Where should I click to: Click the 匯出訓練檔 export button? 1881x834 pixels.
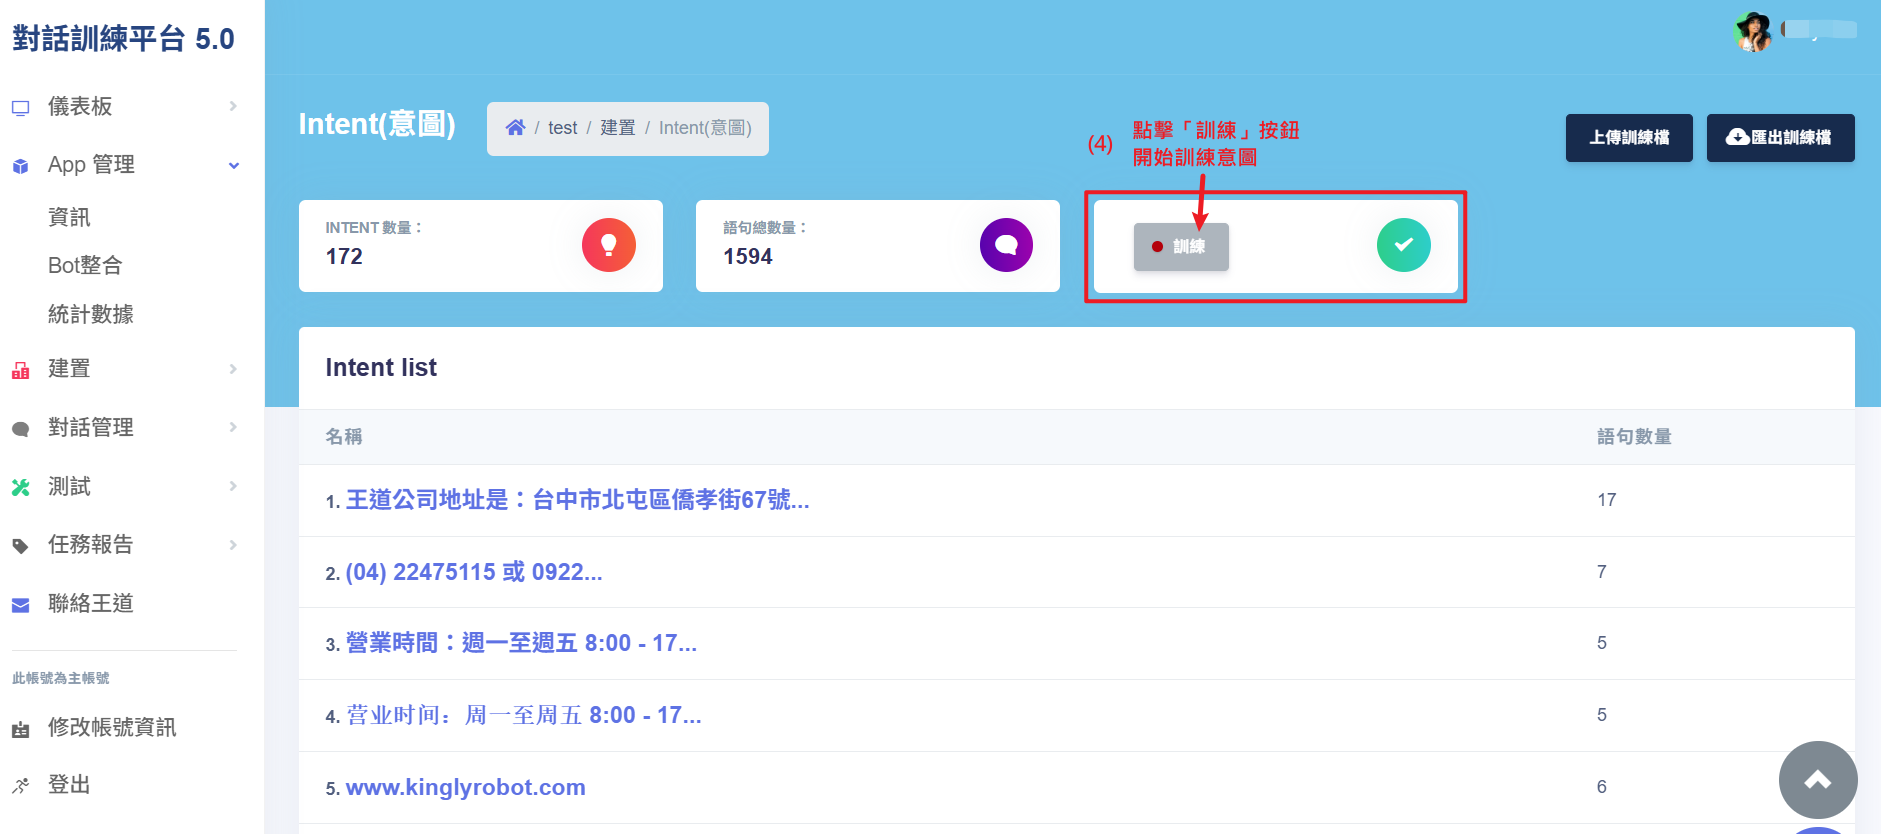(x=1779, y=138)
